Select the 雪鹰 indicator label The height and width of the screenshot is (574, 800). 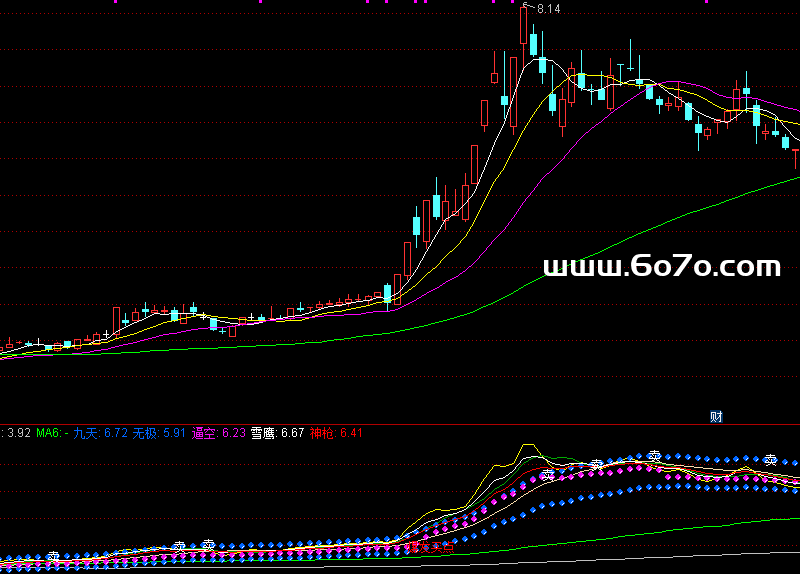263,433
